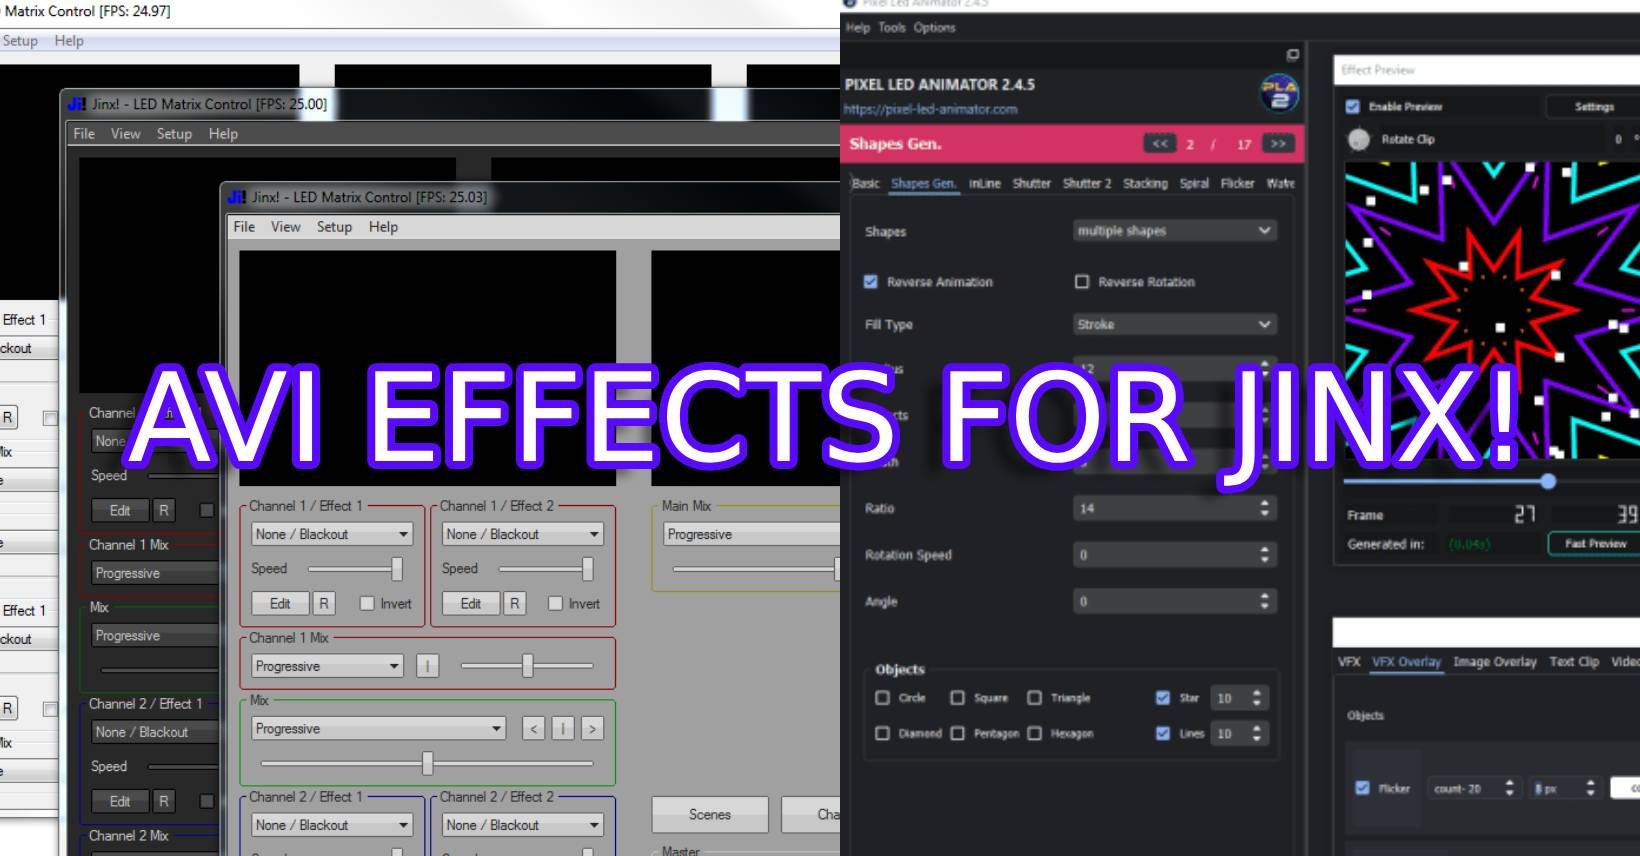Adjust the Ratio value stepper
The image size is (1640, 856).
[1265, 508]
